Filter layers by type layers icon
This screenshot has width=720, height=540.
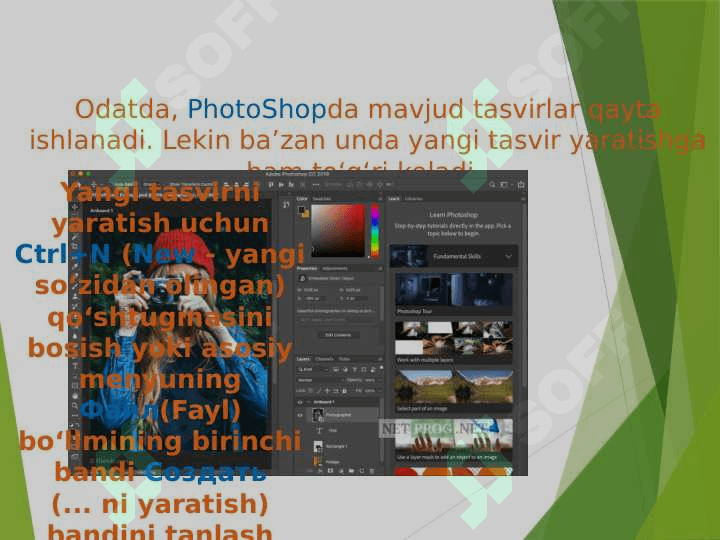pos(354,369)
